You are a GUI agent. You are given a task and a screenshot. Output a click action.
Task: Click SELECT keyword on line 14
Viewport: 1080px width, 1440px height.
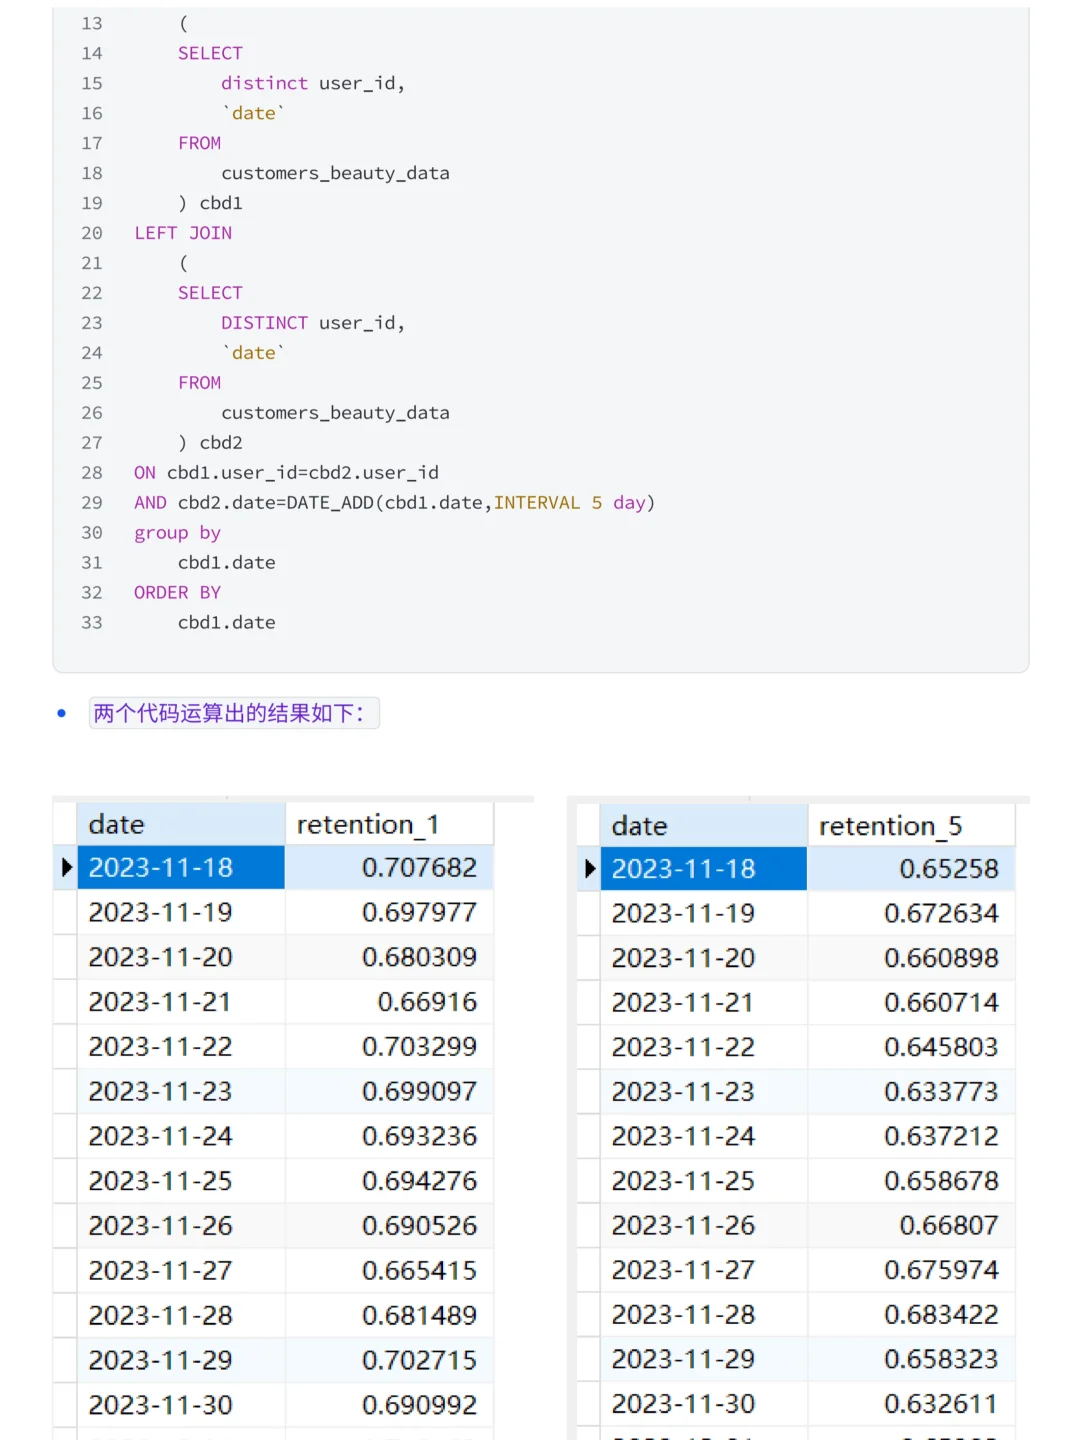[x=210, y=53]
